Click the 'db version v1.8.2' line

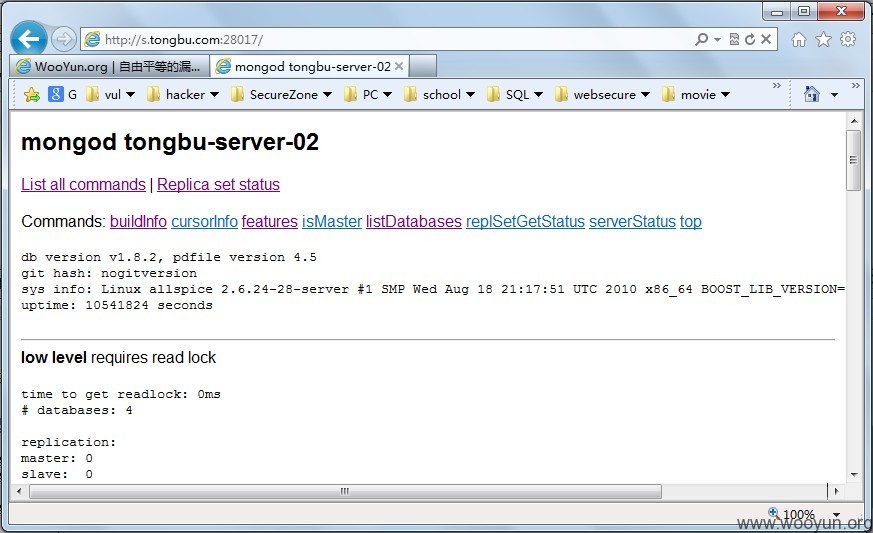point(169,257)
